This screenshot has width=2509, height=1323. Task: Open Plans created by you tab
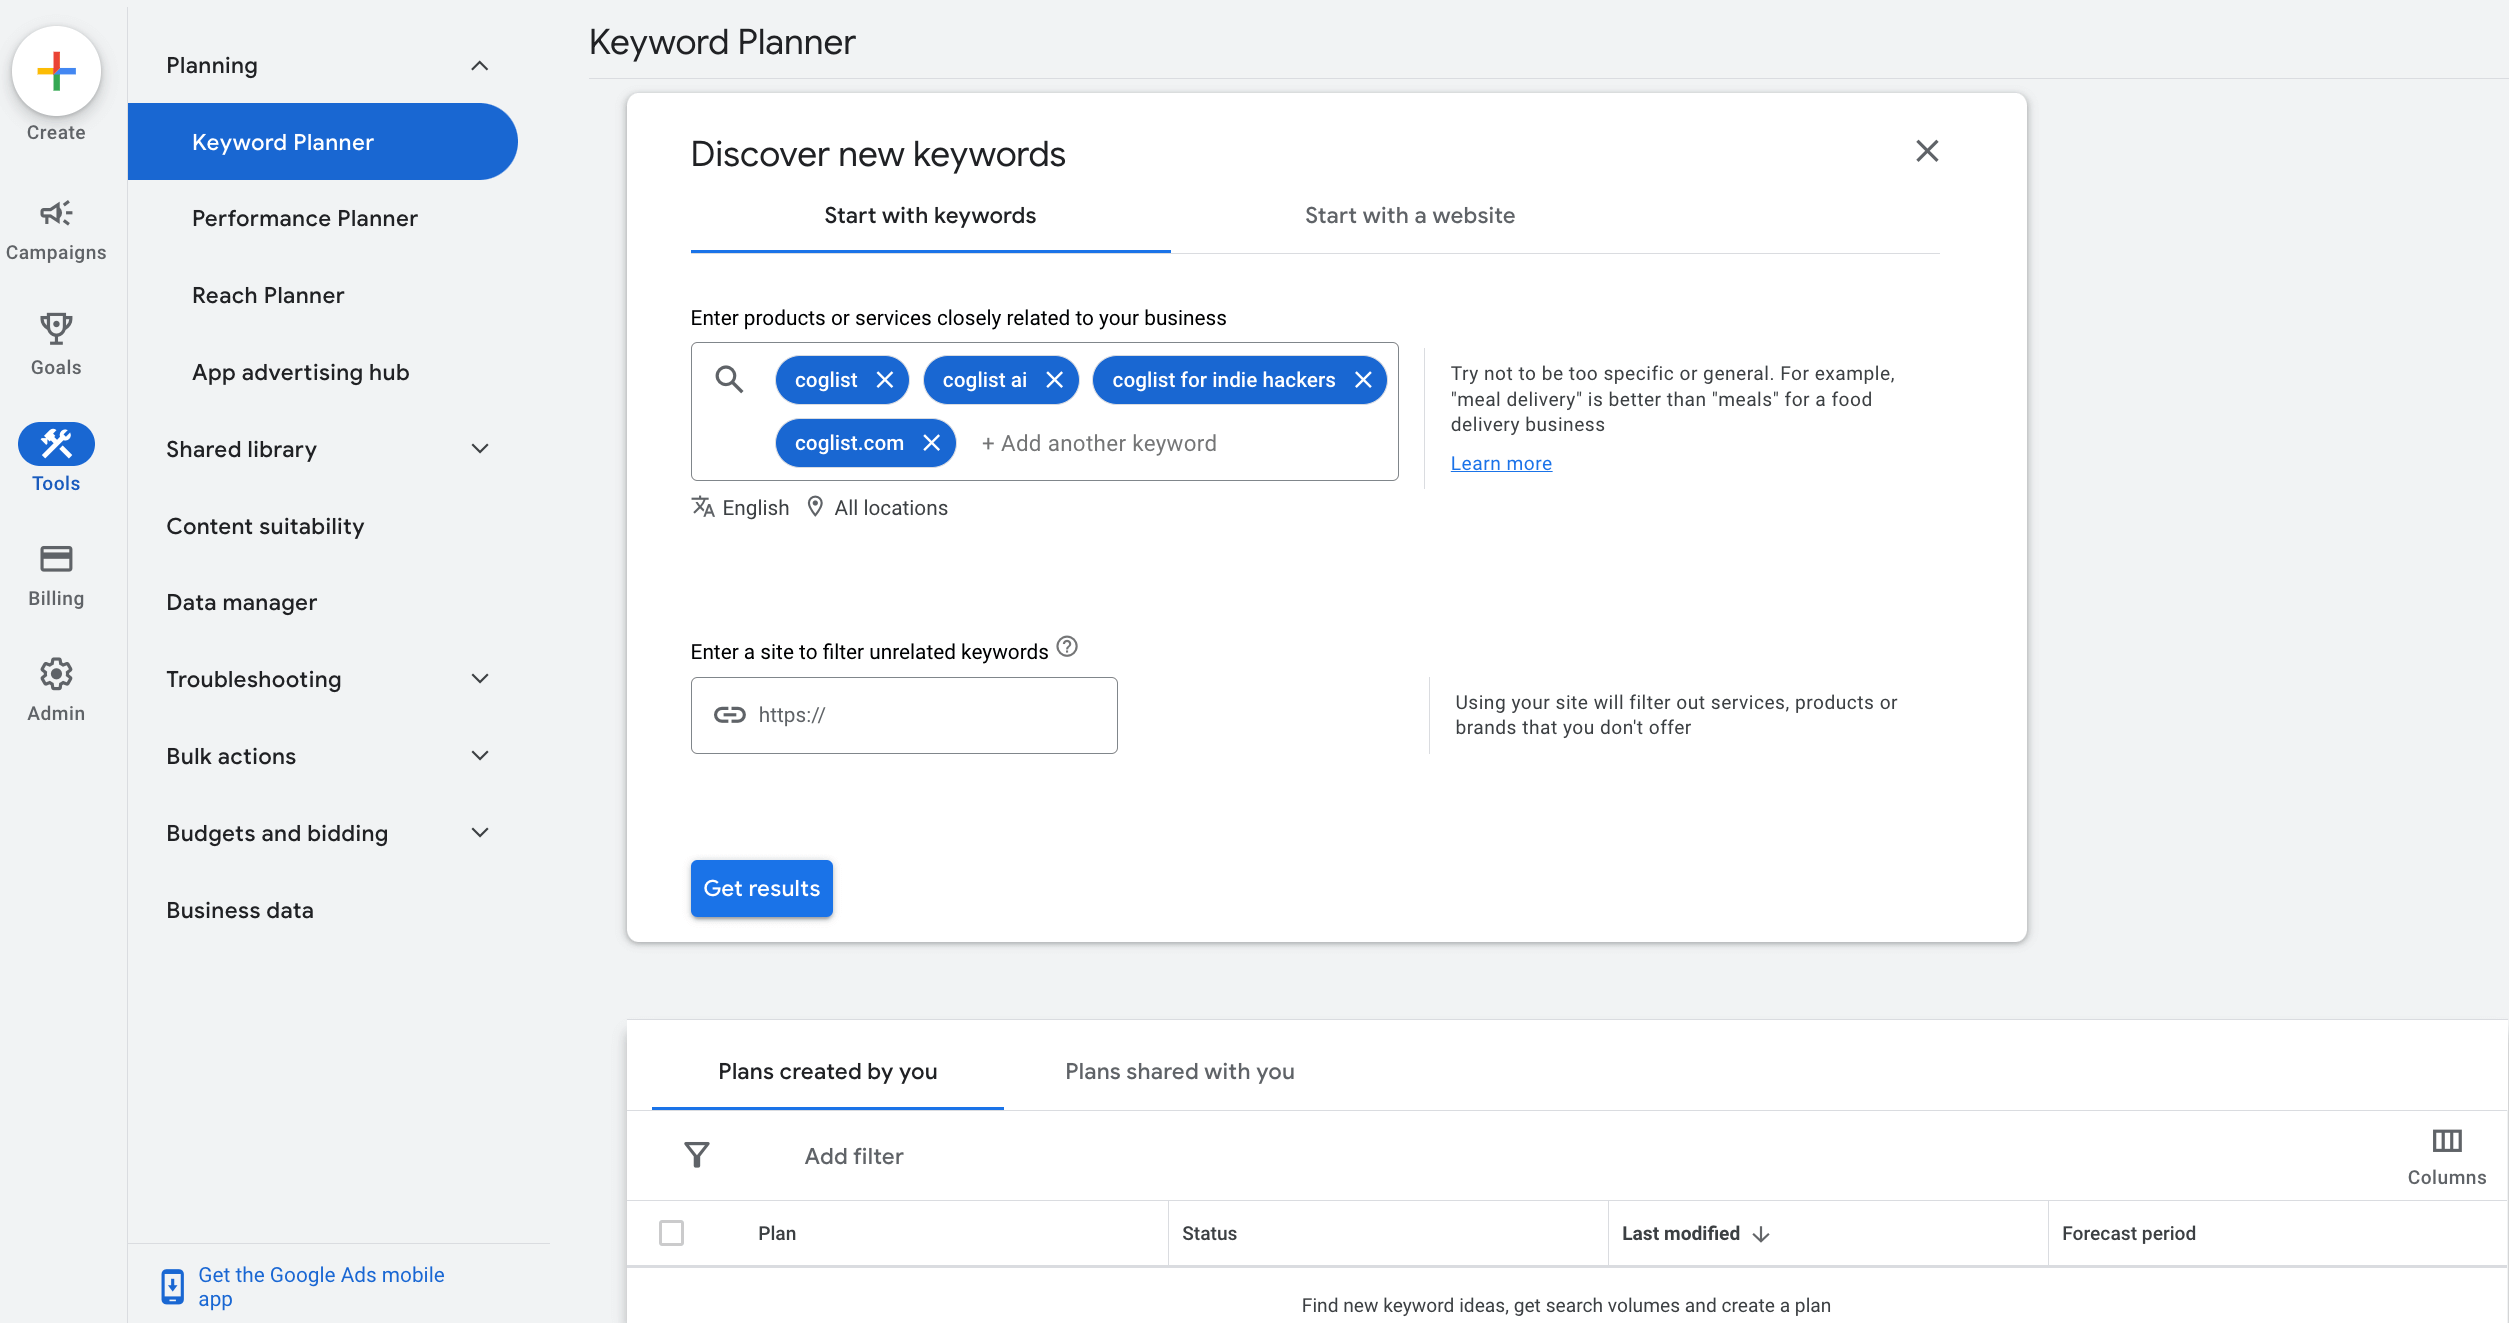pyautogui.click(x=828, y=1072)
